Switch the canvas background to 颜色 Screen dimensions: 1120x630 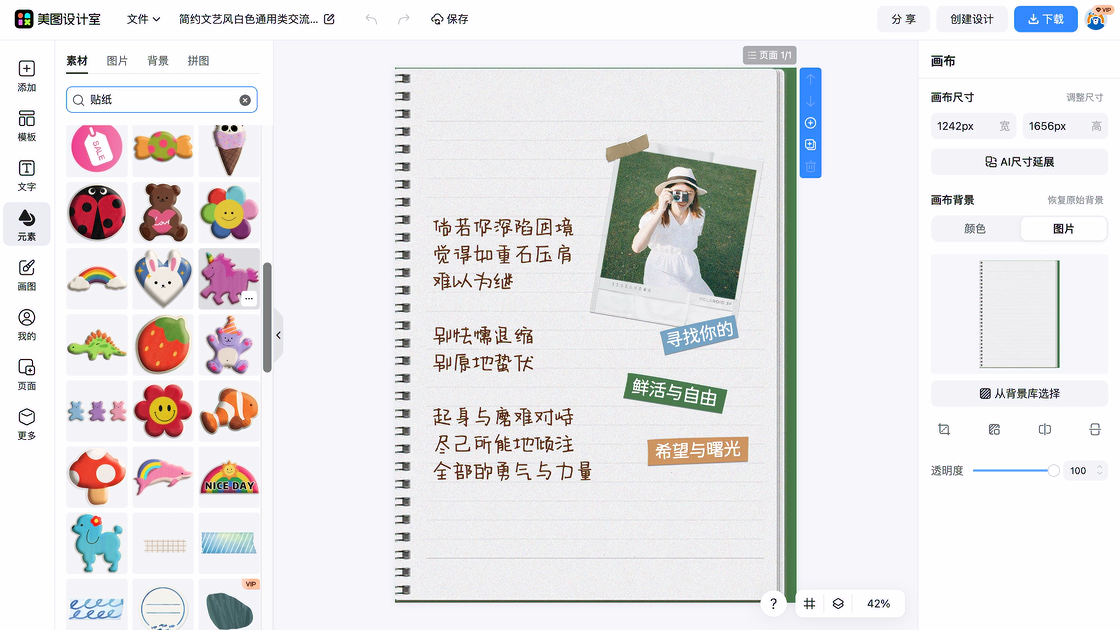click(x=975, y=229)
